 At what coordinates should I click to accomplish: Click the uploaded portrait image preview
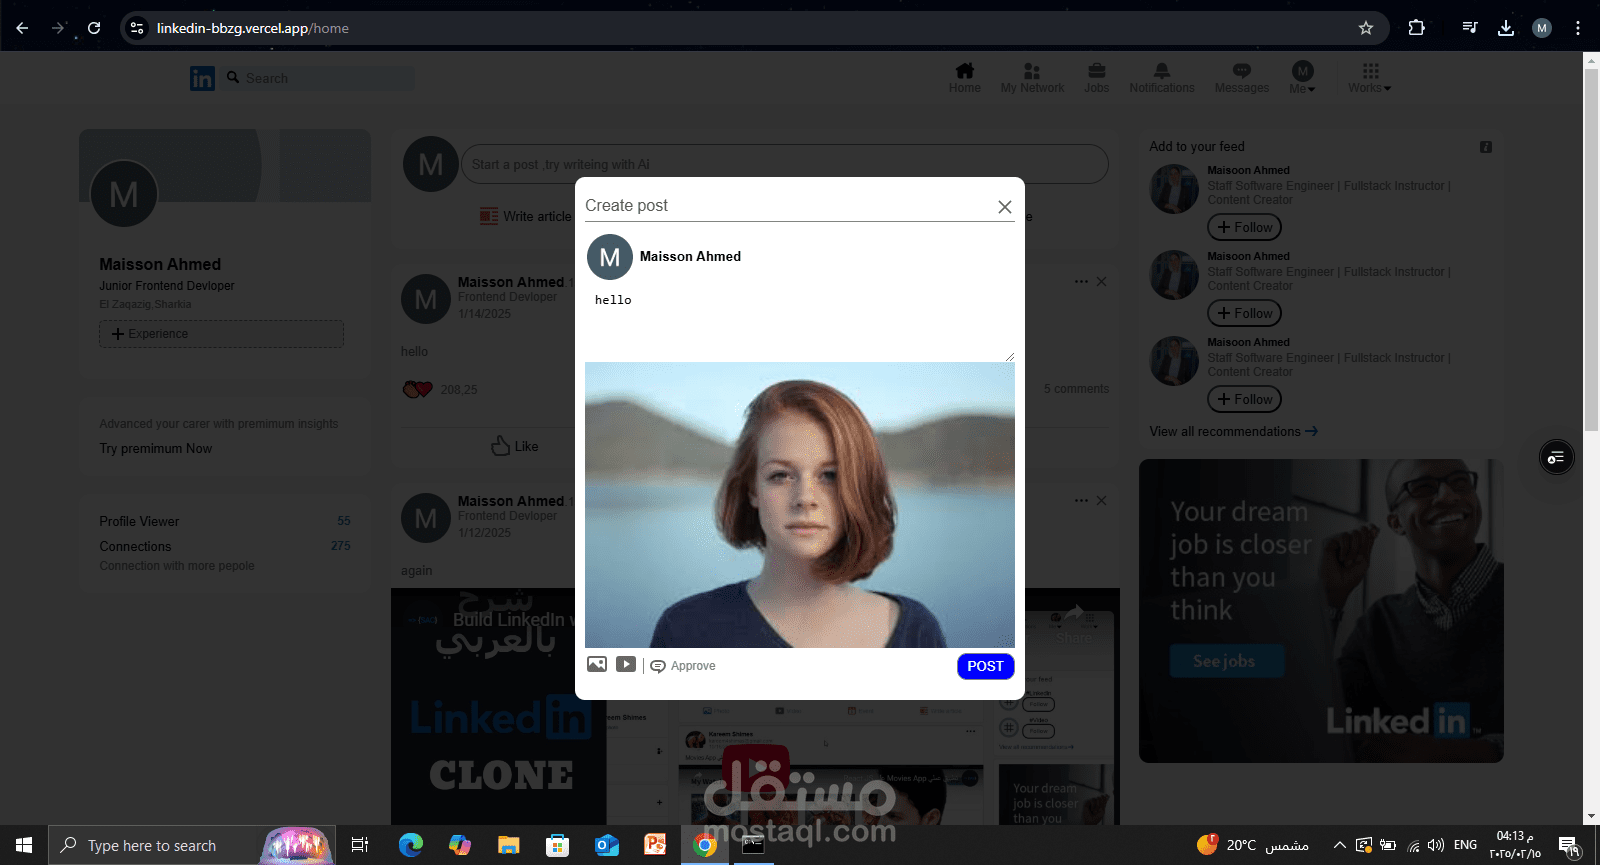pyautogui.click(x=800, y=505)
